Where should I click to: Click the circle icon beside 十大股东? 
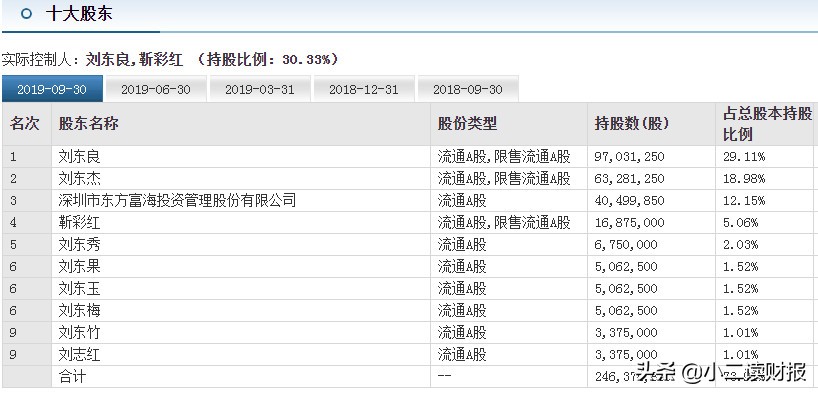(26, 14)
